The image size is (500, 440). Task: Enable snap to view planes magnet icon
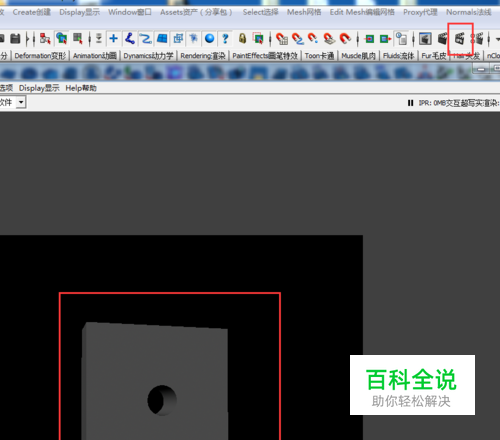pyautogui.click(x=329, y=39)
